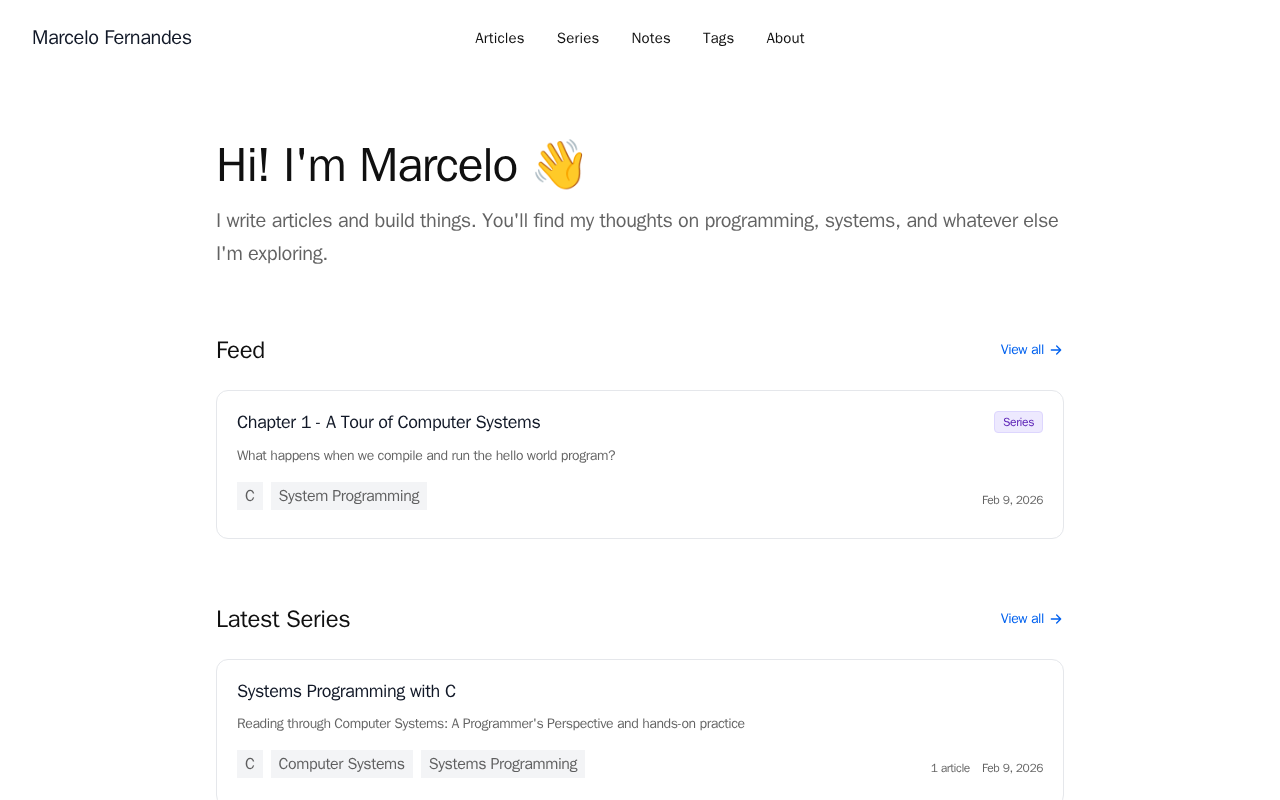Open Systems Programming with C series
The image size is (1280, 800).
coord(346,691)
